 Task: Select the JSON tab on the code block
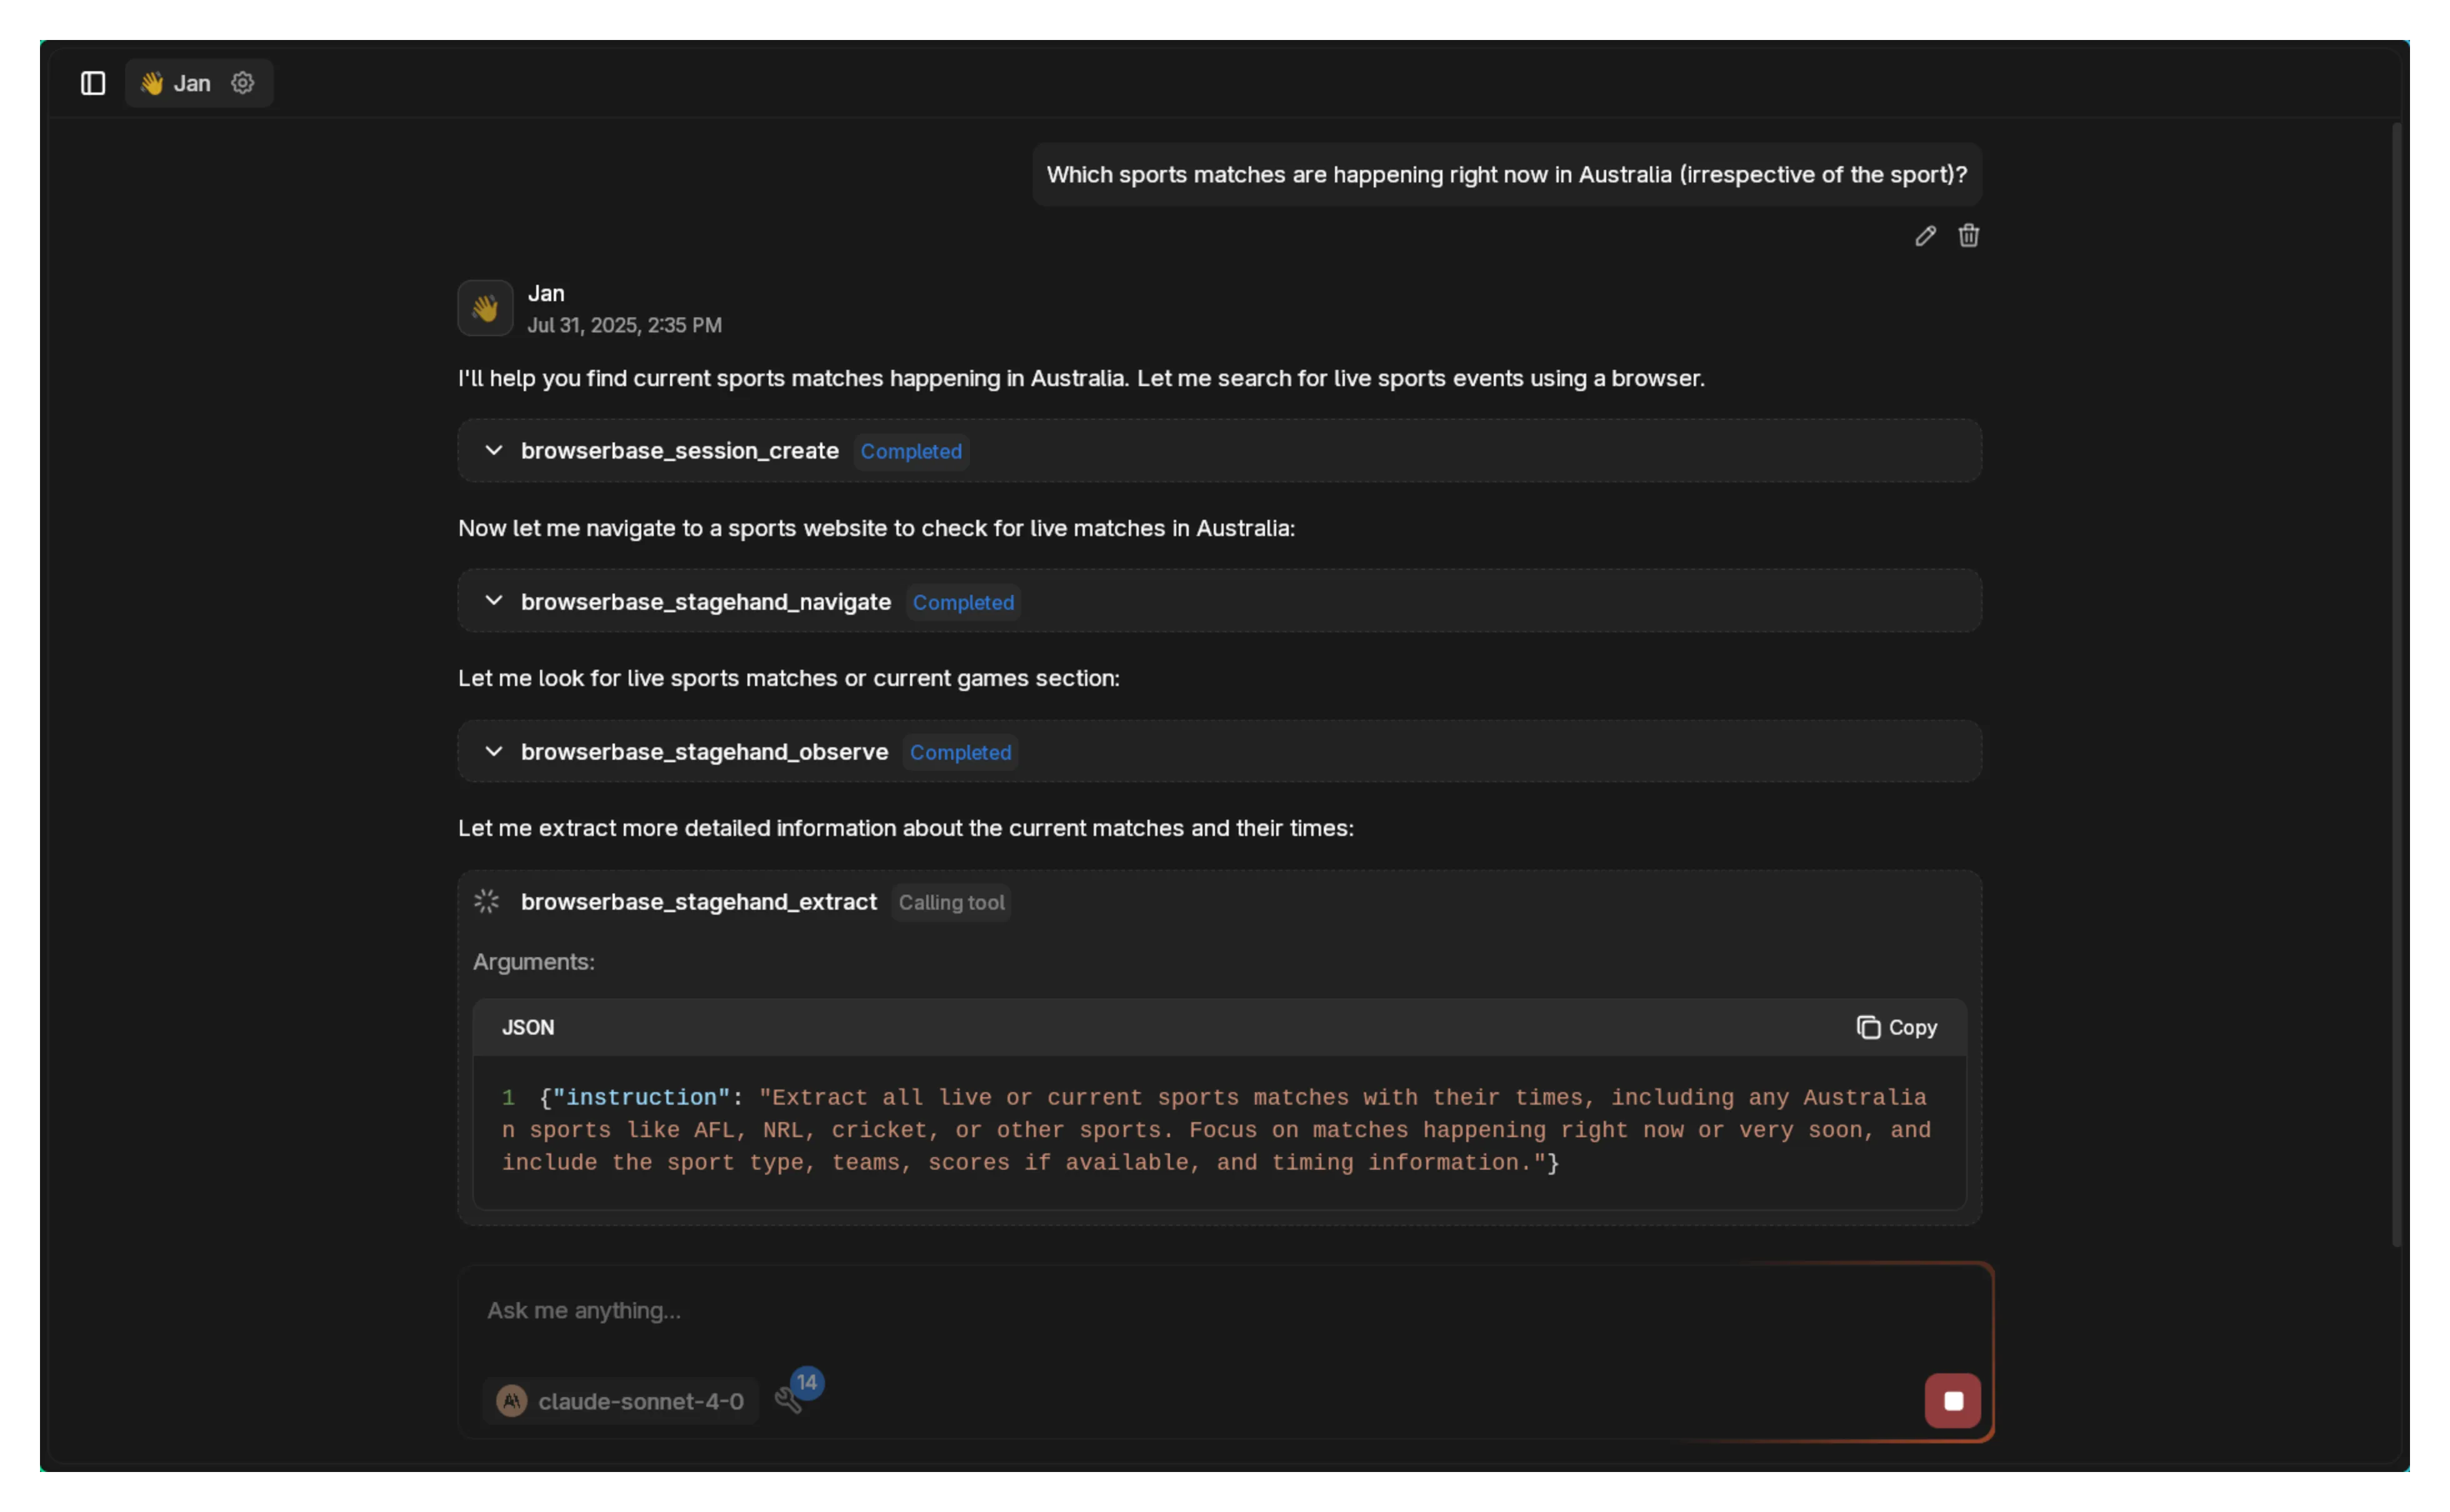(528, 1027)
